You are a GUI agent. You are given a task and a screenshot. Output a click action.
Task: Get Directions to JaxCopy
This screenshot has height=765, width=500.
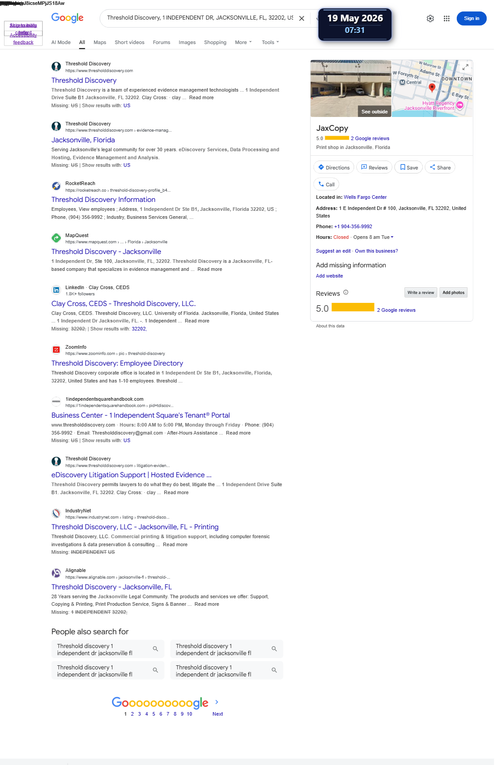coord(334,167)
